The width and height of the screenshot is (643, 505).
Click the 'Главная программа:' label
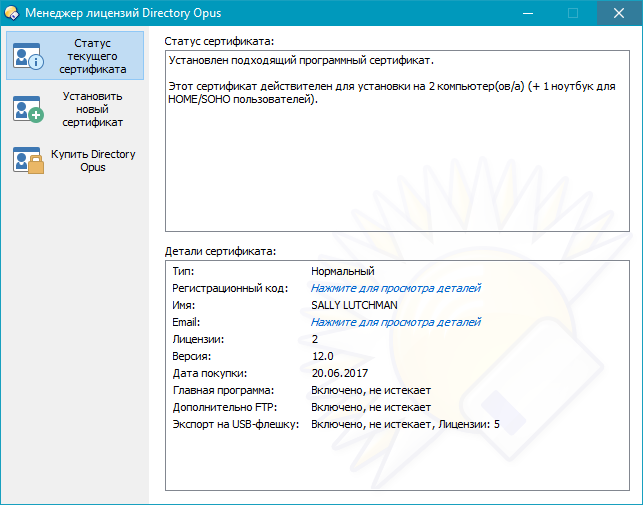click(x=223, y=390)
